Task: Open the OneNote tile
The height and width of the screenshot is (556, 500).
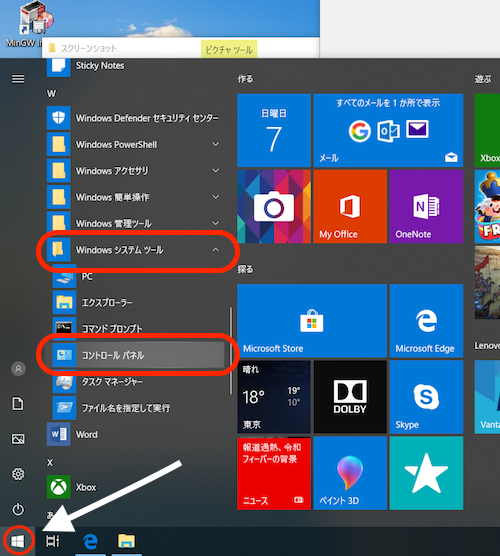Action: 426,206
